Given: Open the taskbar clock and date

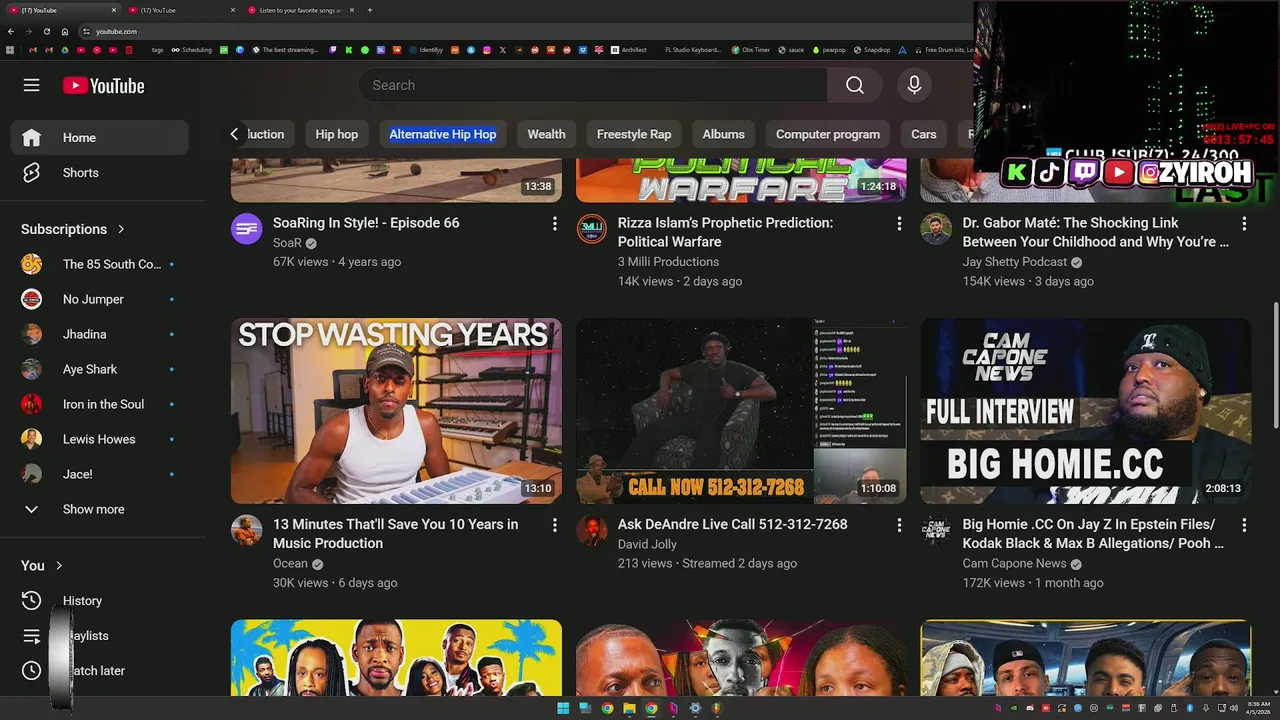Looking at the screenshot, I should coord(1258,708).
